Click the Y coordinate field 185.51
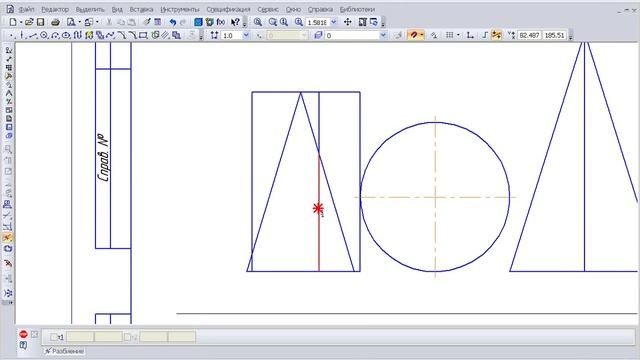This screenshot has width=640, height=360. (x=554, y=36)
